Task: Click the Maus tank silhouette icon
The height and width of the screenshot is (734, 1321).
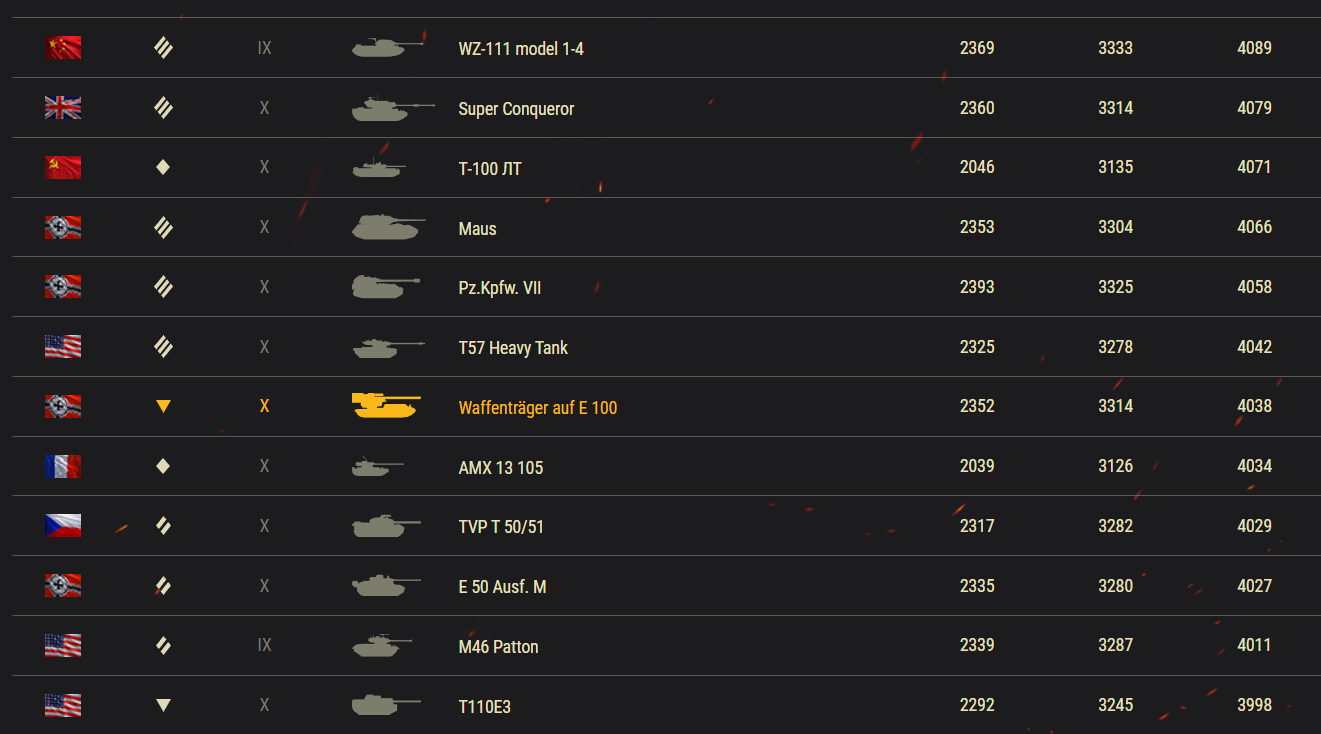Action: point(388,227)
